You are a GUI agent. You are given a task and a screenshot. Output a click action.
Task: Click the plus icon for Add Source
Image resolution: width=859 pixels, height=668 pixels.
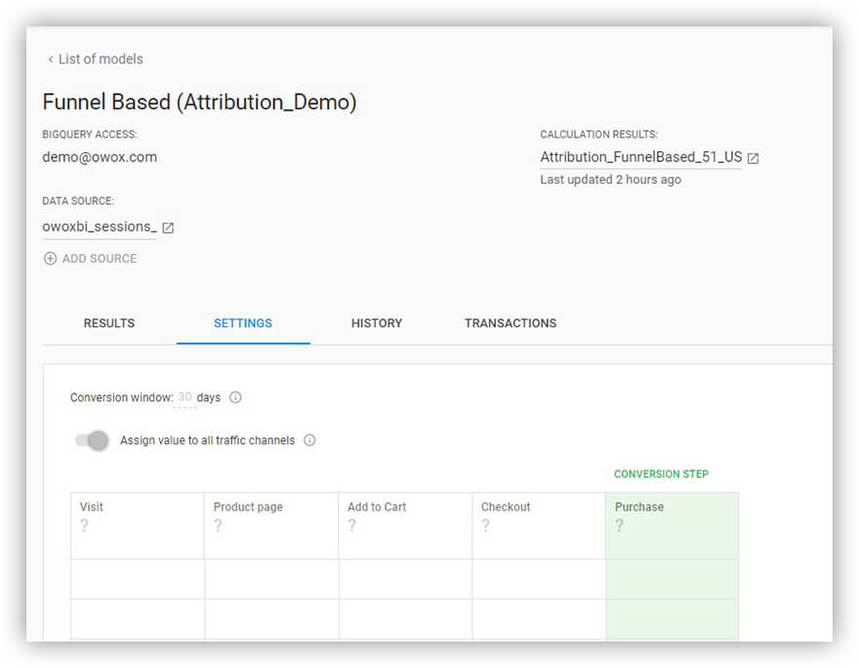(x=50, y=258)
